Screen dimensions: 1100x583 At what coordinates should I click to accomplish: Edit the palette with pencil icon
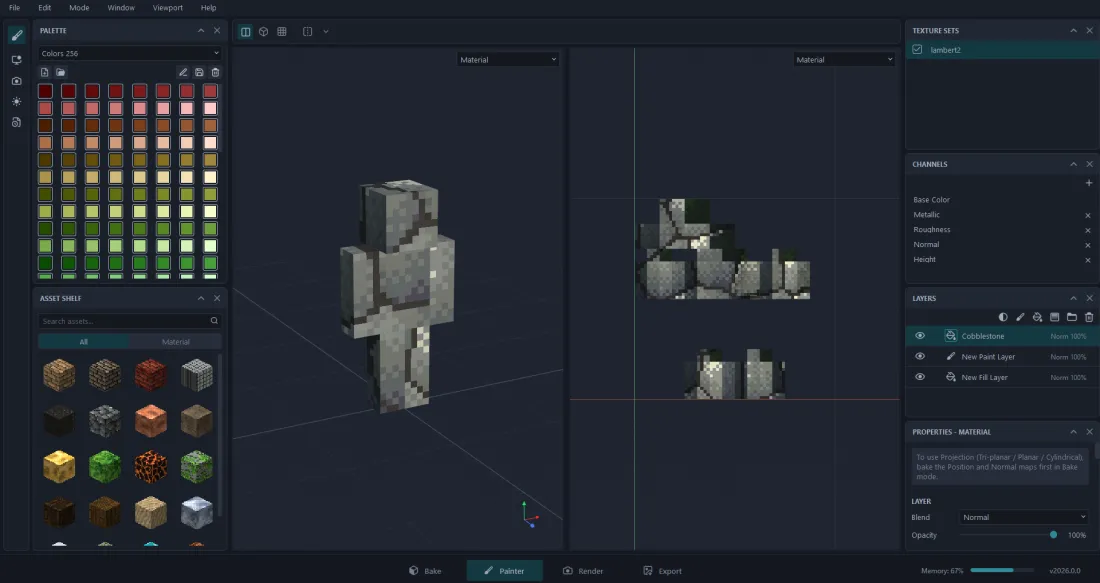pos(183,72)
